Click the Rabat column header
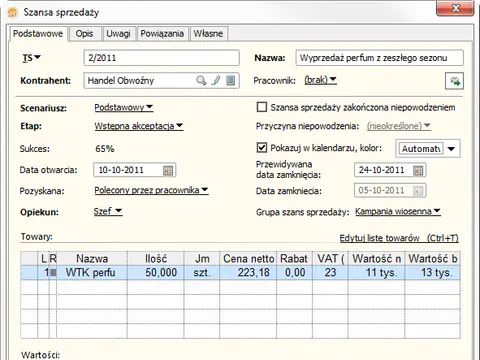 [294, 259]
